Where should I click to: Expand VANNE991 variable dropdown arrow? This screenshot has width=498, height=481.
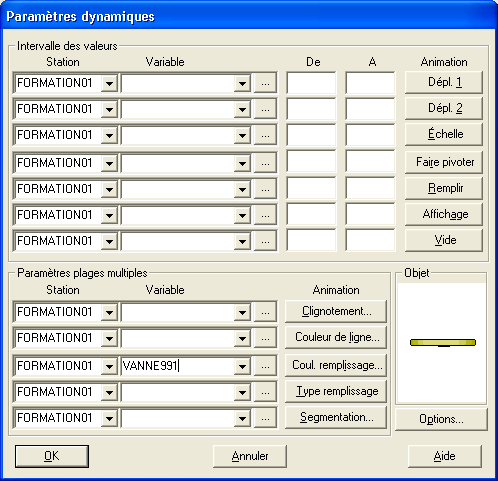click(242, 366)
